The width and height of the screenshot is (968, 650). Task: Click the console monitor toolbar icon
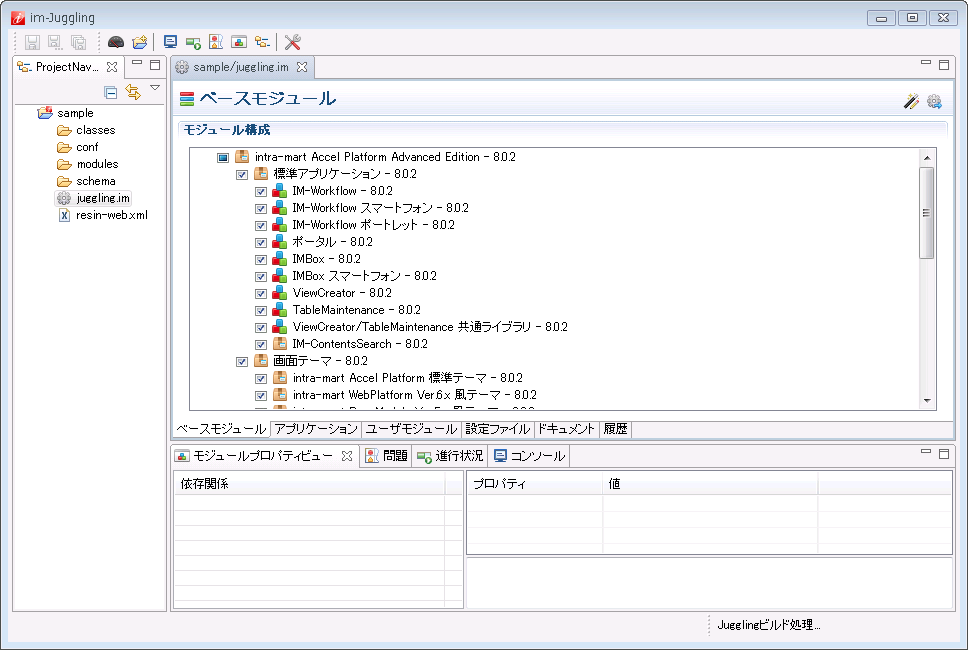[170, 42]
